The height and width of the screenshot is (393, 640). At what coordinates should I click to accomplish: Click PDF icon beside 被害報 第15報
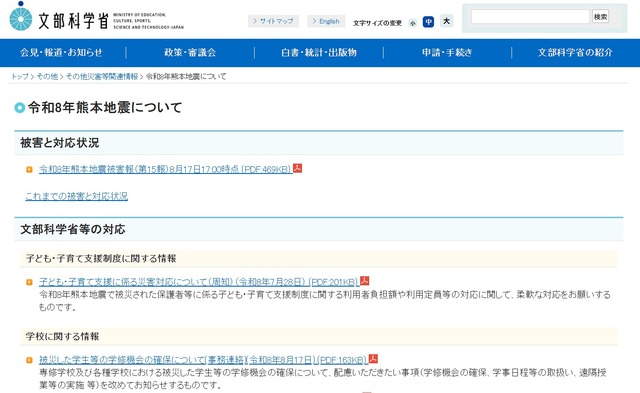pyautogui.click(x=298, y=168)
